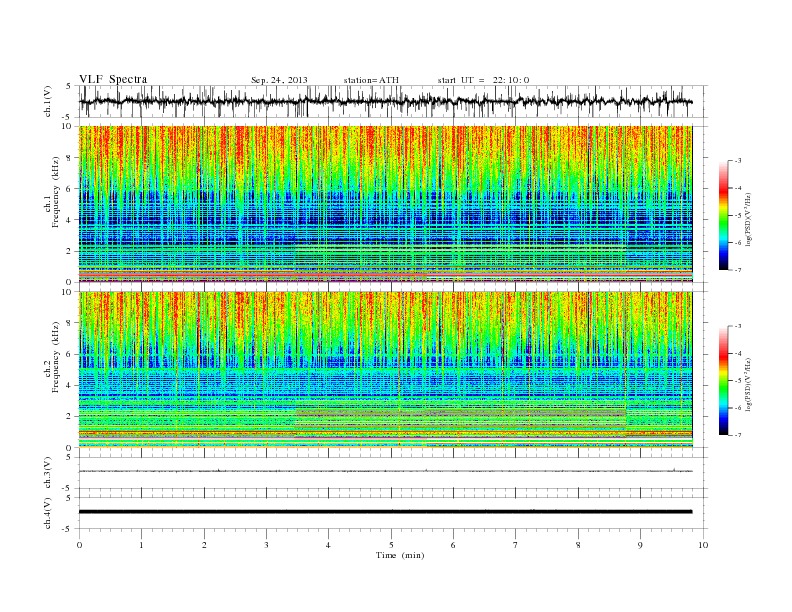Click the "1" tick on the time axis
Screen dimensions: 792x612
[141, 545]
